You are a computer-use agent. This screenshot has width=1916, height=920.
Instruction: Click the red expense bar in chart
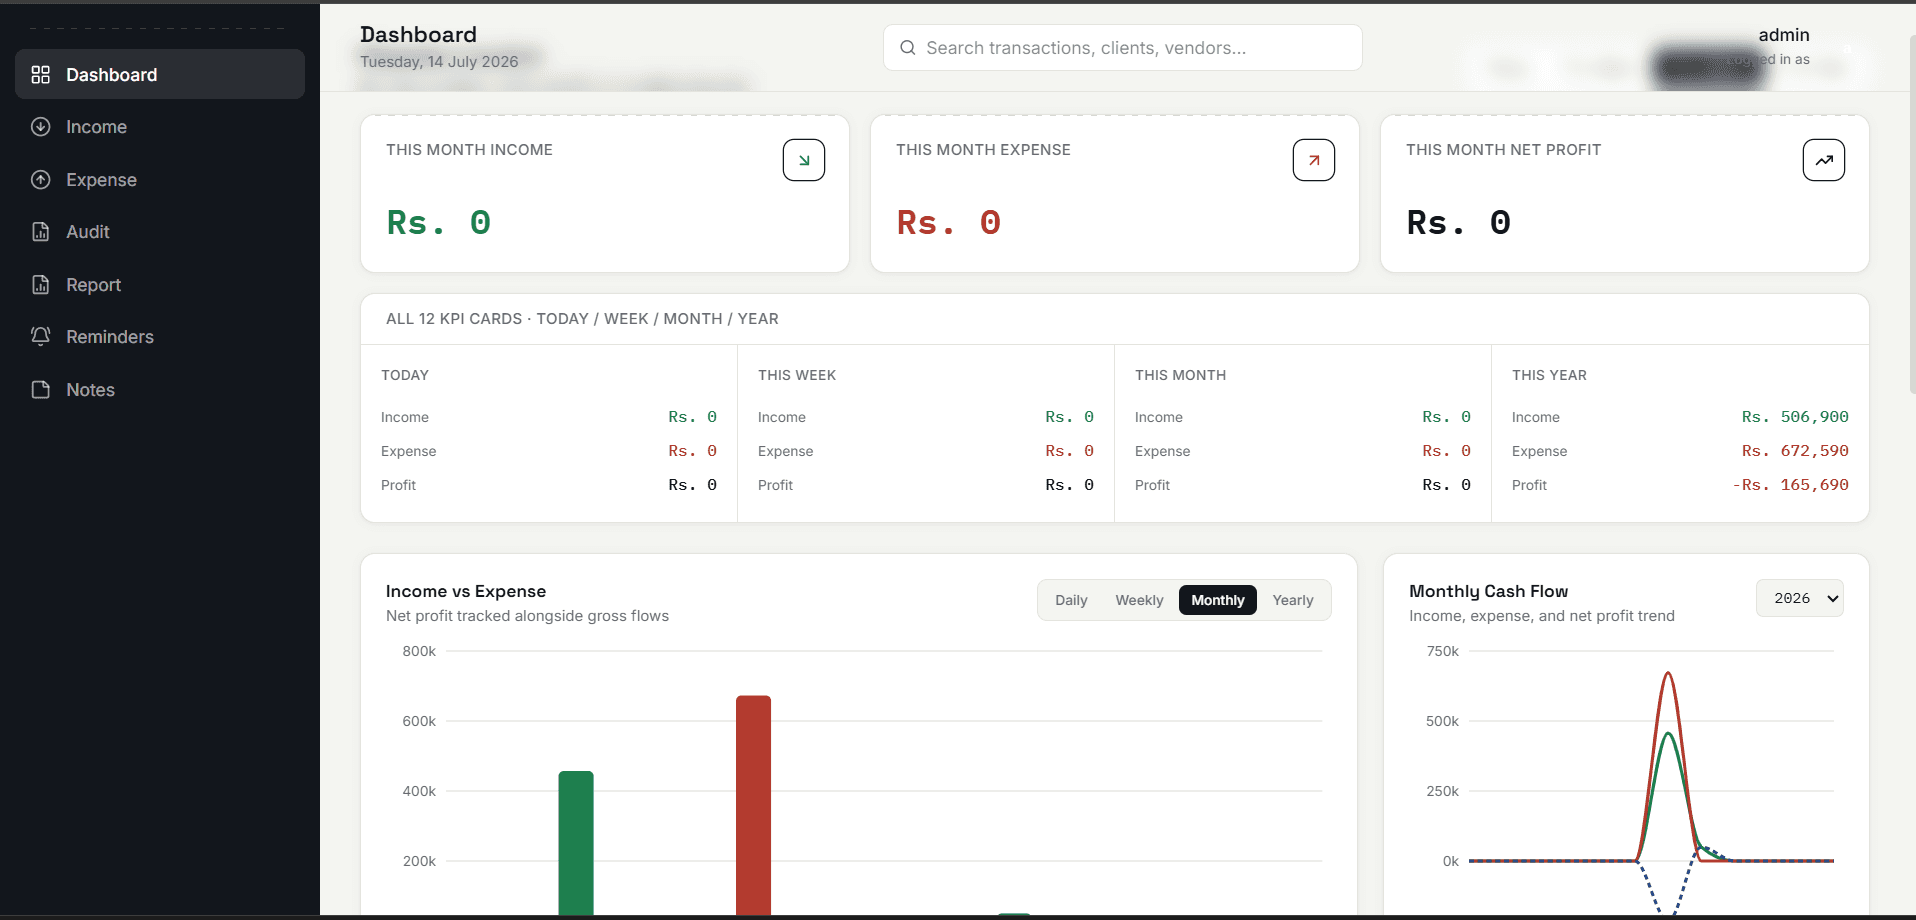click(x=753, y=805)
